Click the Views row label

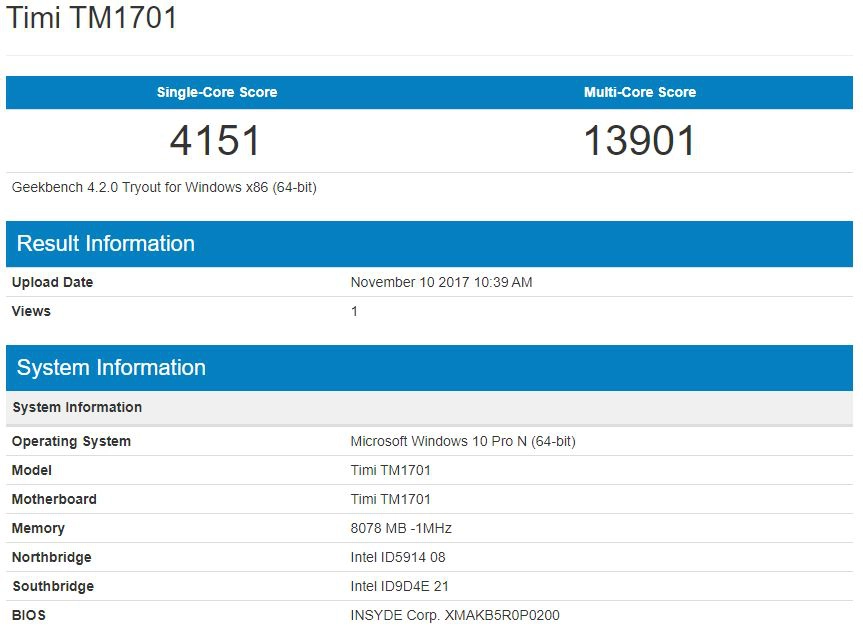click(31, 311)
